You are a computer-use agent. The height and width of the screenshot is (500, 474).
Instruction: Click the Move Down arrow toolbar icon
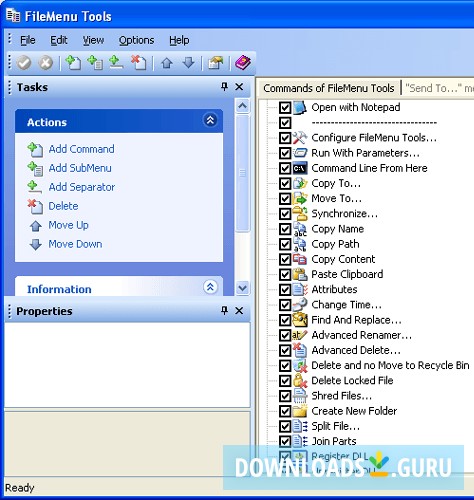(x=189, y=63)
